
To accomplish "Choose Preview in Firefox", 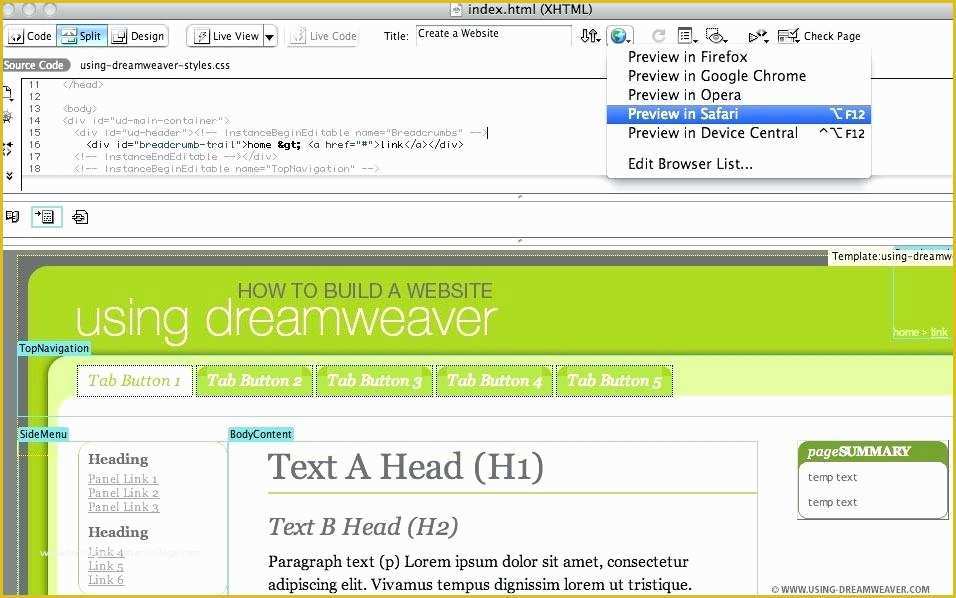I will click(738, 57).
